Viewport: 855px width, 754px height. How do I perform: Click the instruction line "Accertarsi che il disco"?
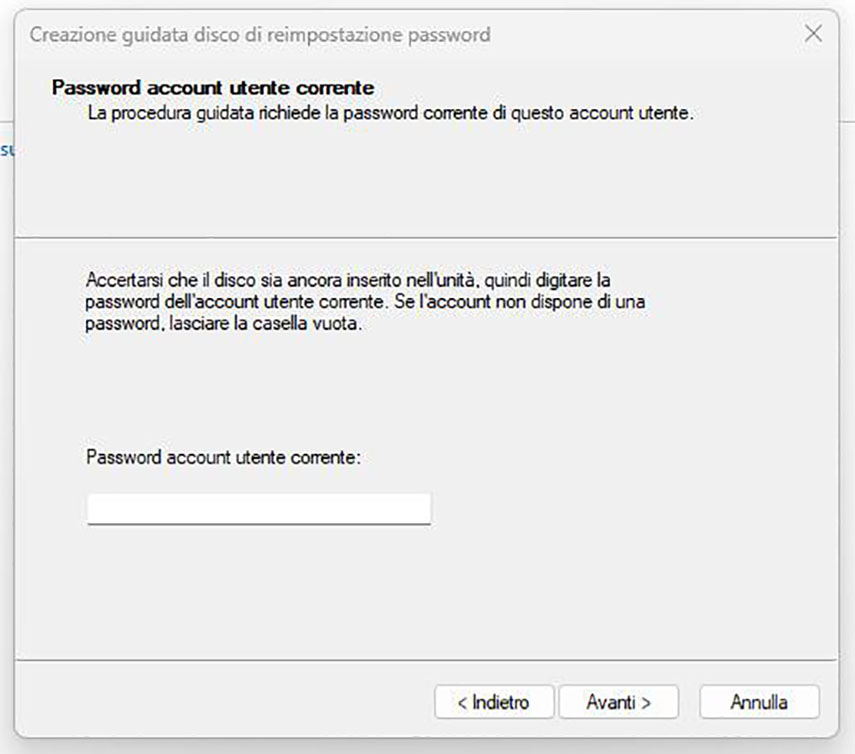click(x=180, y=277)
